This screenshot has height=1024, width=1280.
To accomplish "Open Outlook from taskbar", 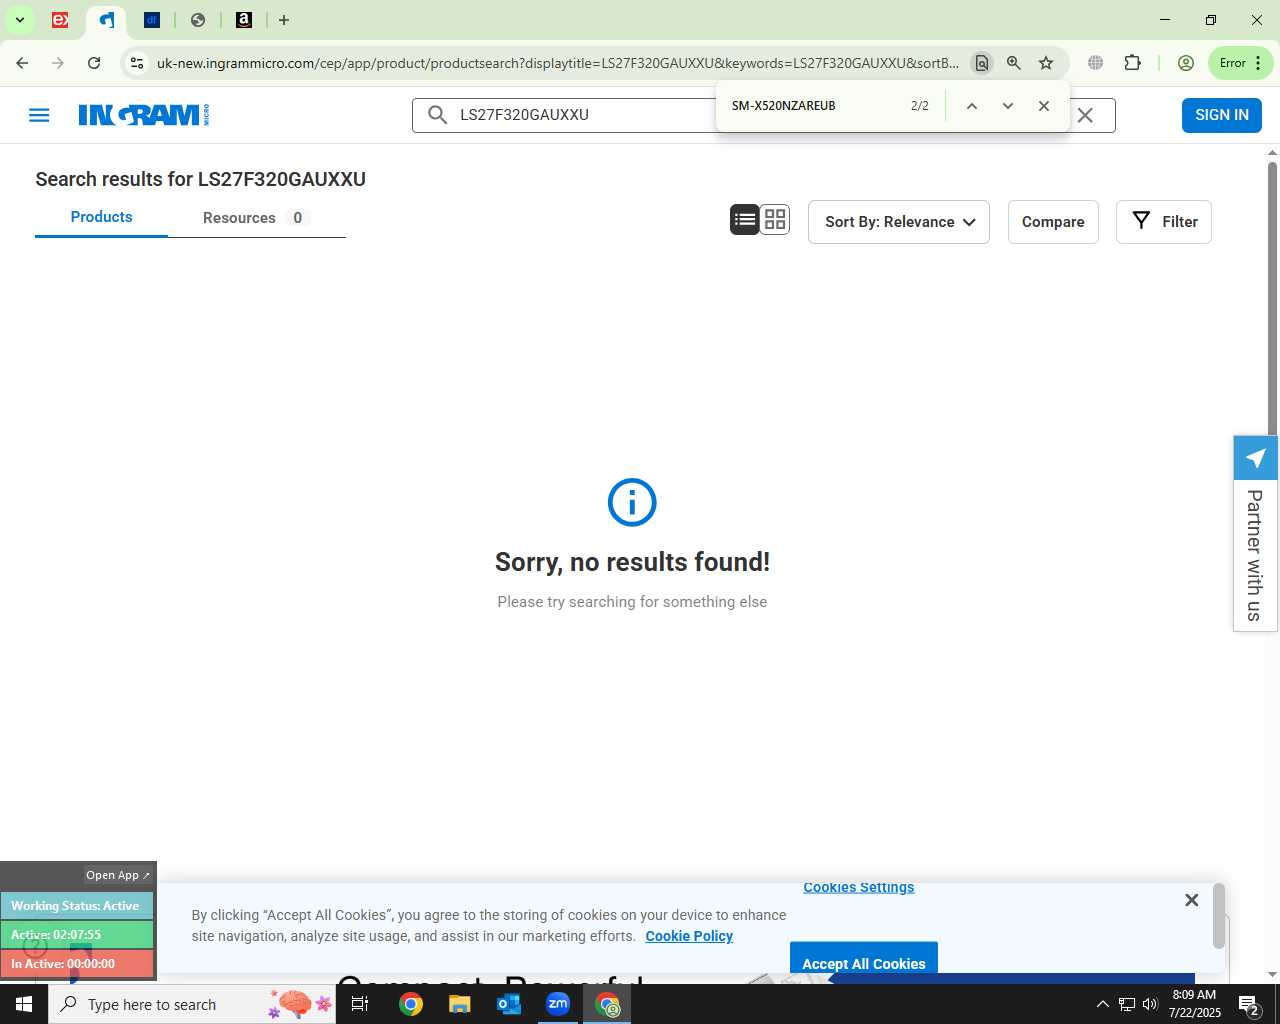I will pyautogui.click(x=509, y=1004).
